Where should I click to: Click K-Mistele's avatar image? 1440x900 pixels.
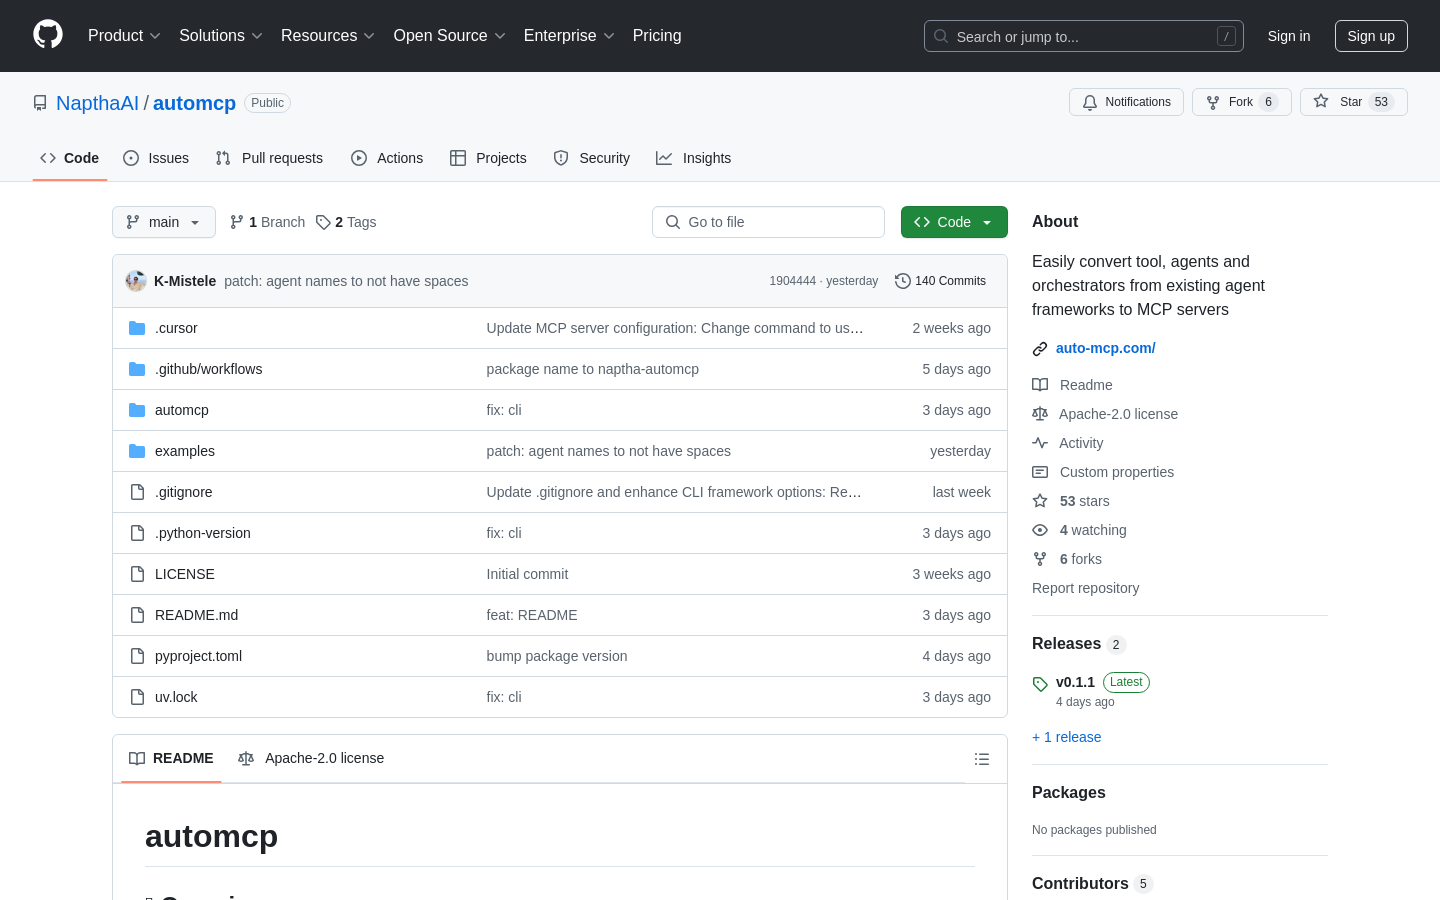(x=136, y=281)
